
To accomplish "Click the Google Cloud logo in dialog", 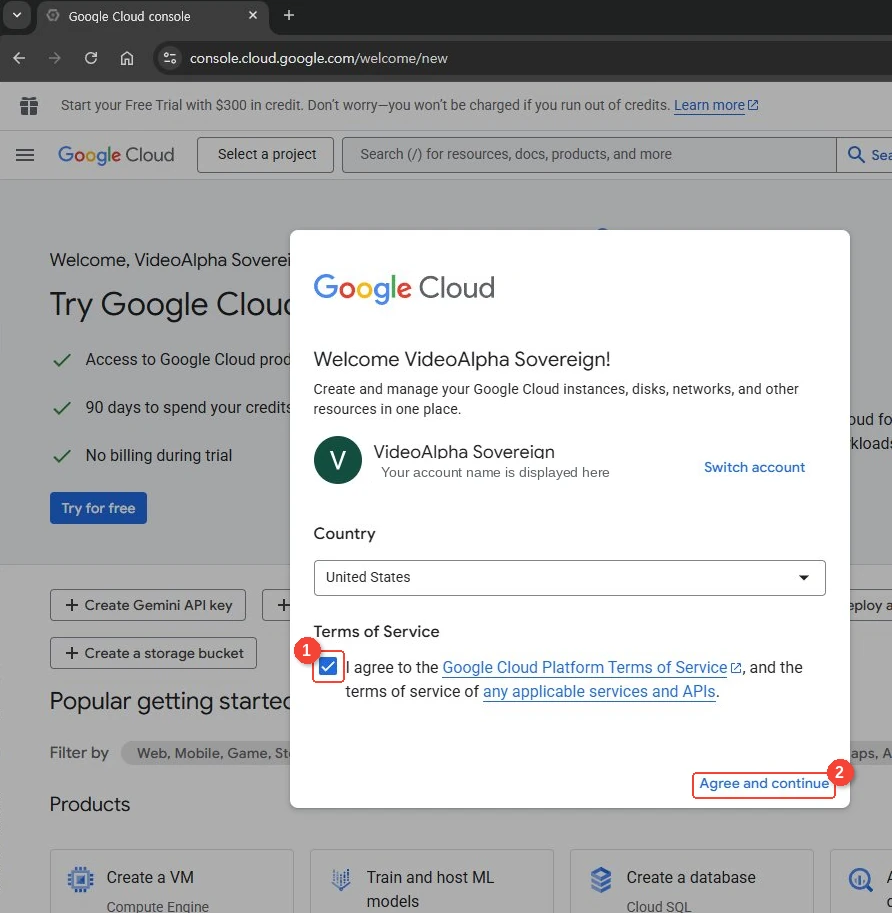I will pos(404,289).
